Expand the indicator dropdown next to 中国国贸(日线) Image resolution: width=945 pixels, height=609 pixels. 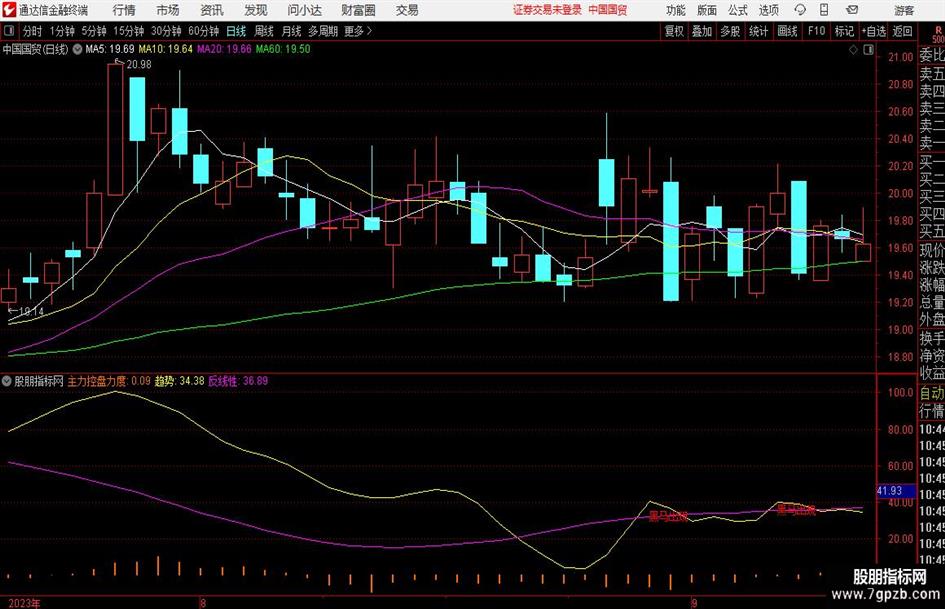(x=77, y=49)
